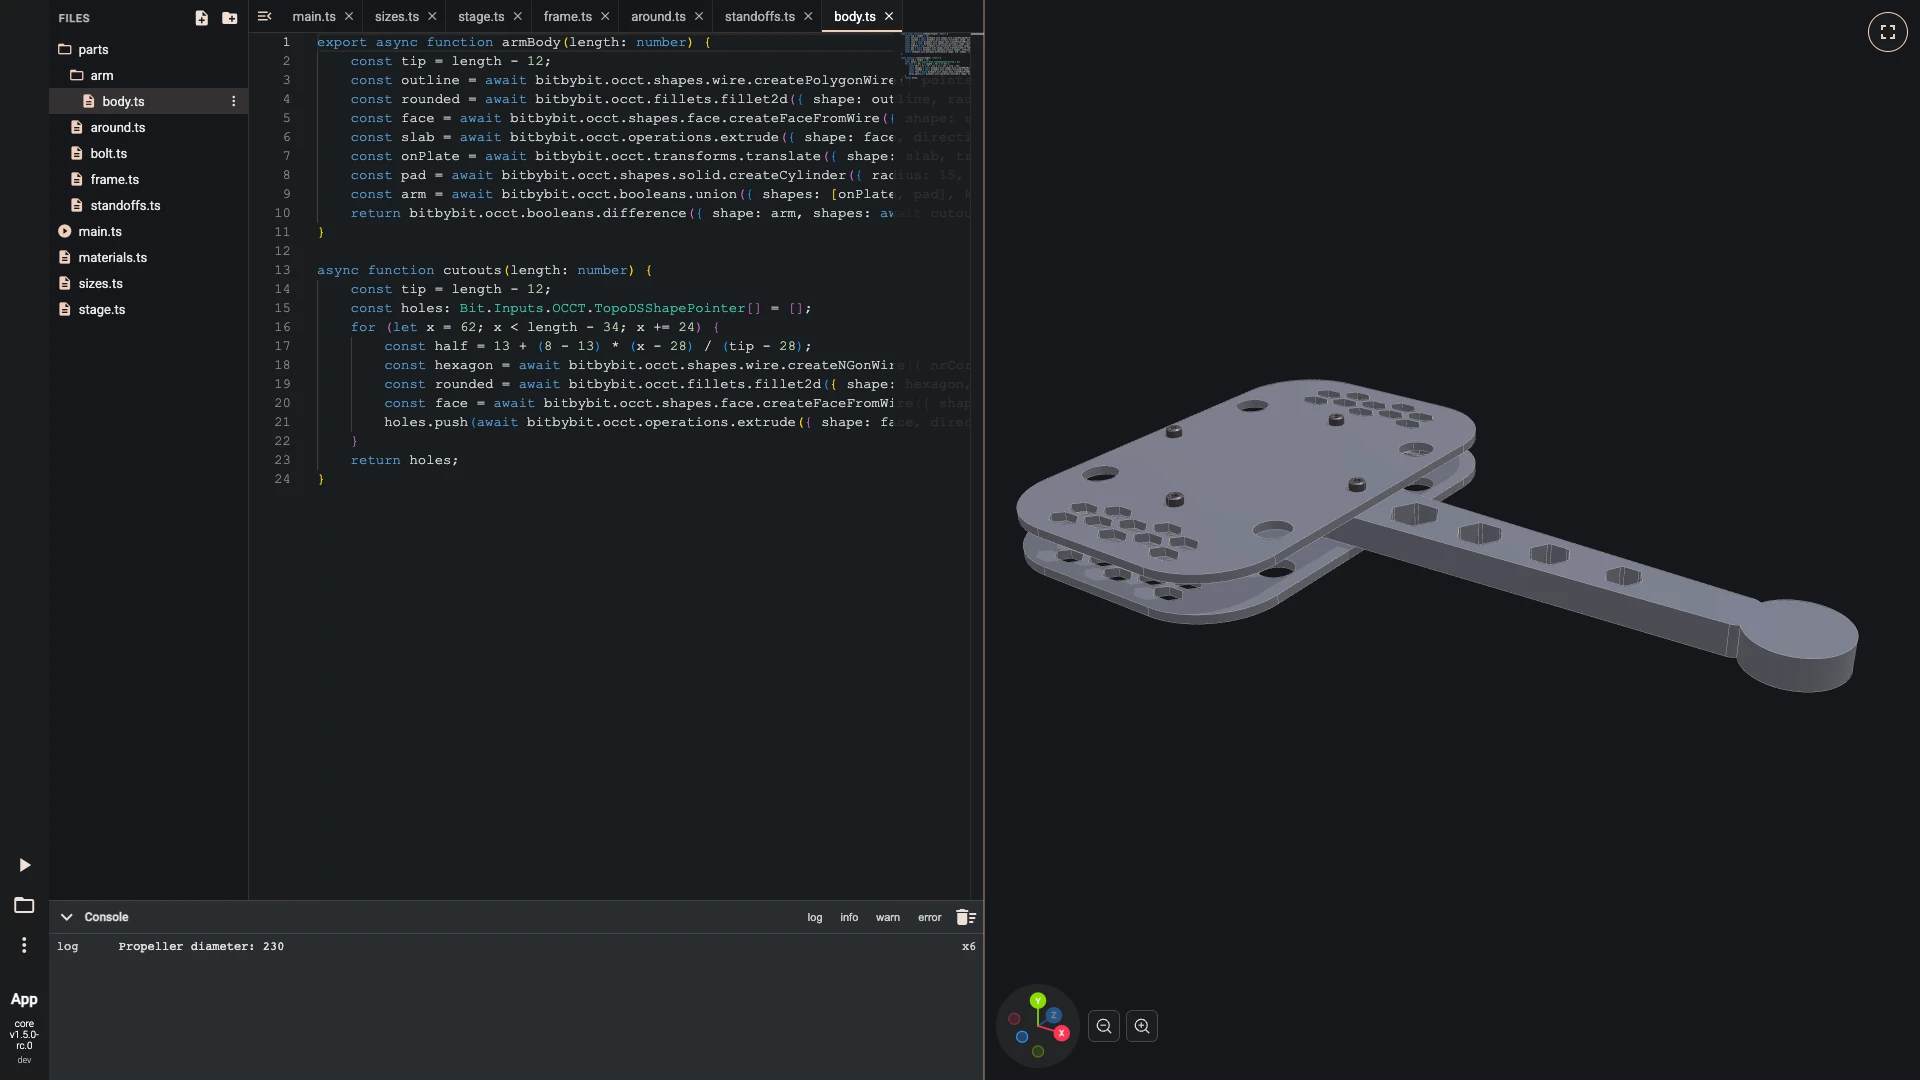Click the green Y axis on gizmo
1920x1080 pixels.
tap(1038, 1000)
